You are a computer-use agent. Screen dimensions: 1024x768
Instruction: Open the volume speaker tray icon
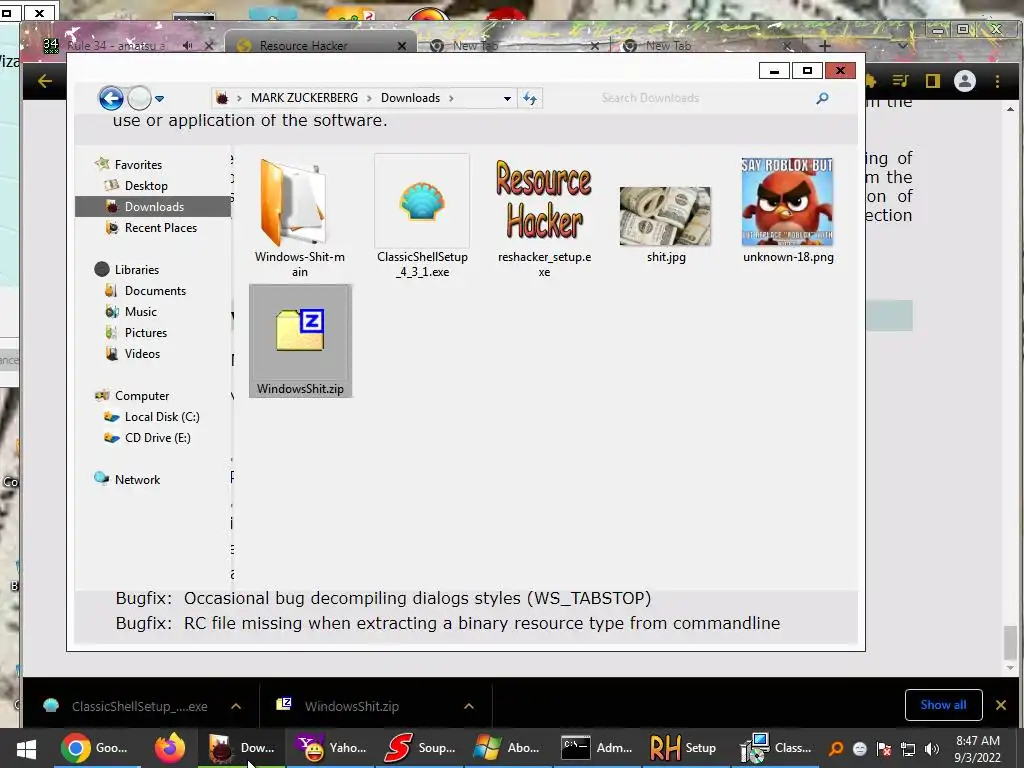pyautogui.click(x=932, y=749)
